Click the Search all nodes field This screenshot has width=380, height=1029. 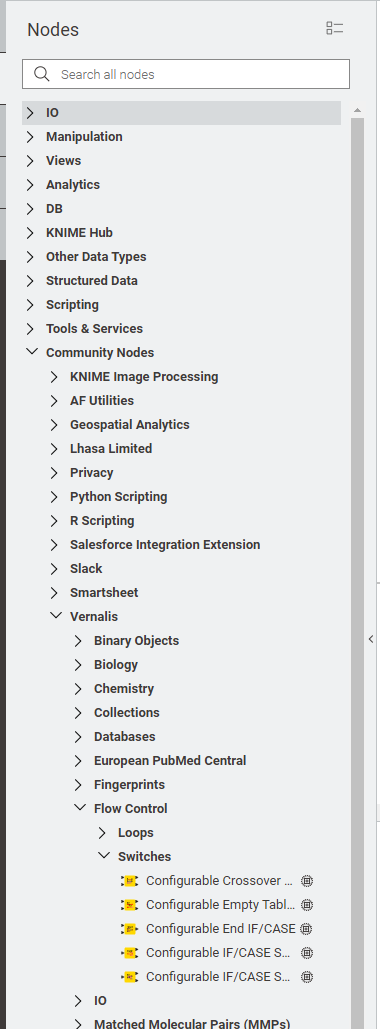[186, 74]
